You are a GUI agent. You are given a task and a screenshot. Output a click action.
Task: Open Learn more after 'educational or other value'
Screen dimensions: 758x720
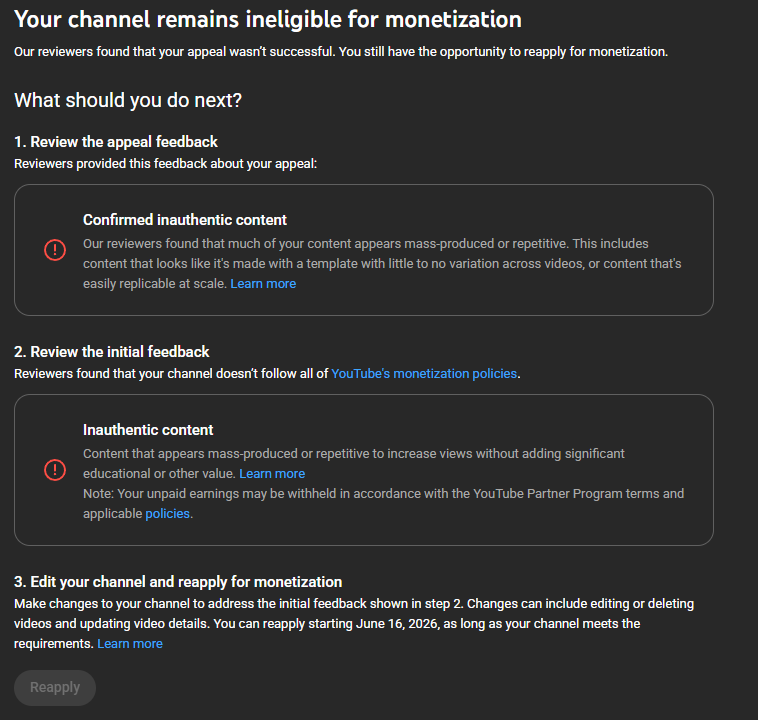272,474
